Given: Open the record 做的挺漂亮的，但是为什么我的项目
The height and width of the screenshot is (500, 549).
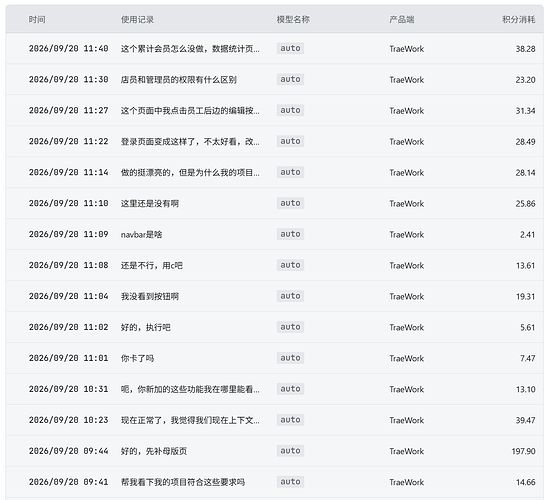Looking at the screenshot, I should 190,173.
